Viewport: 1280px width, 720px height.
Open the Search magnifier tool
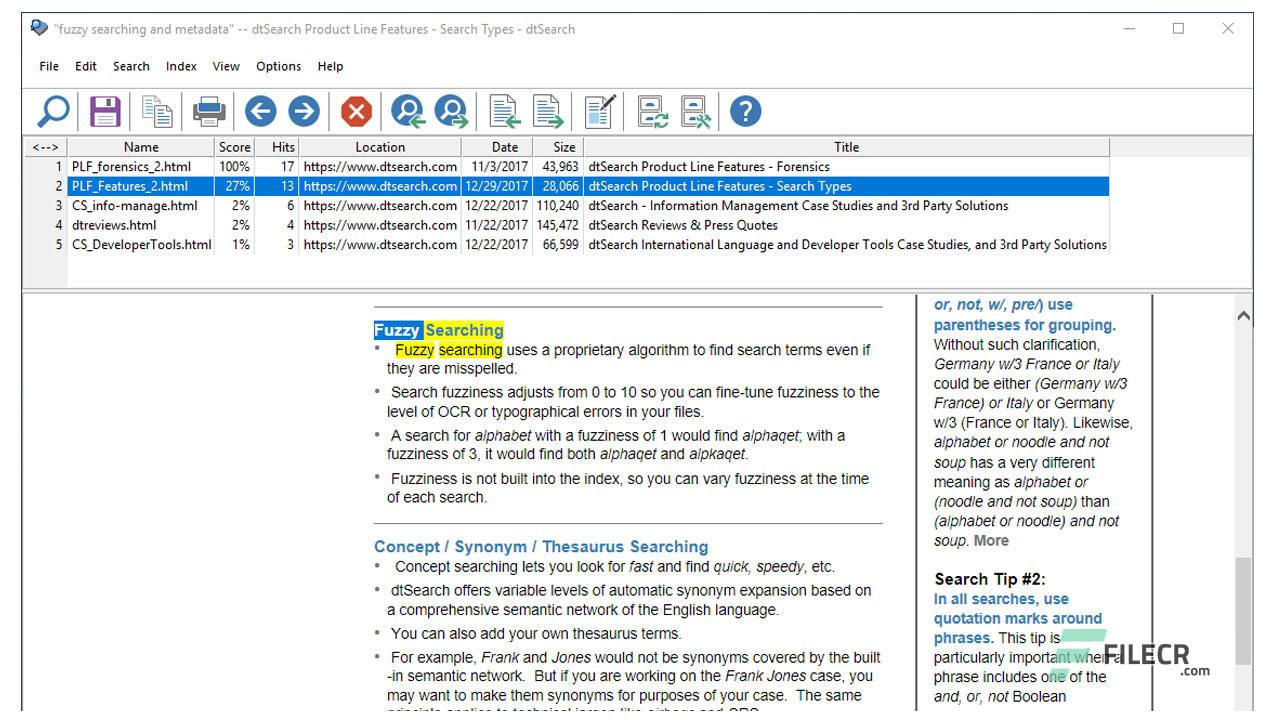pos(53,111)
